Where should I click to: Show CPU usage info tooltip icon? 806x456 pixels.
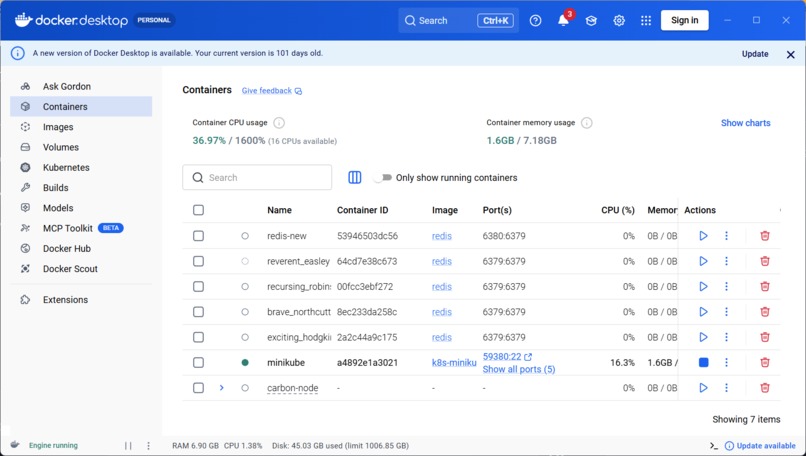(x=279, y=123)
